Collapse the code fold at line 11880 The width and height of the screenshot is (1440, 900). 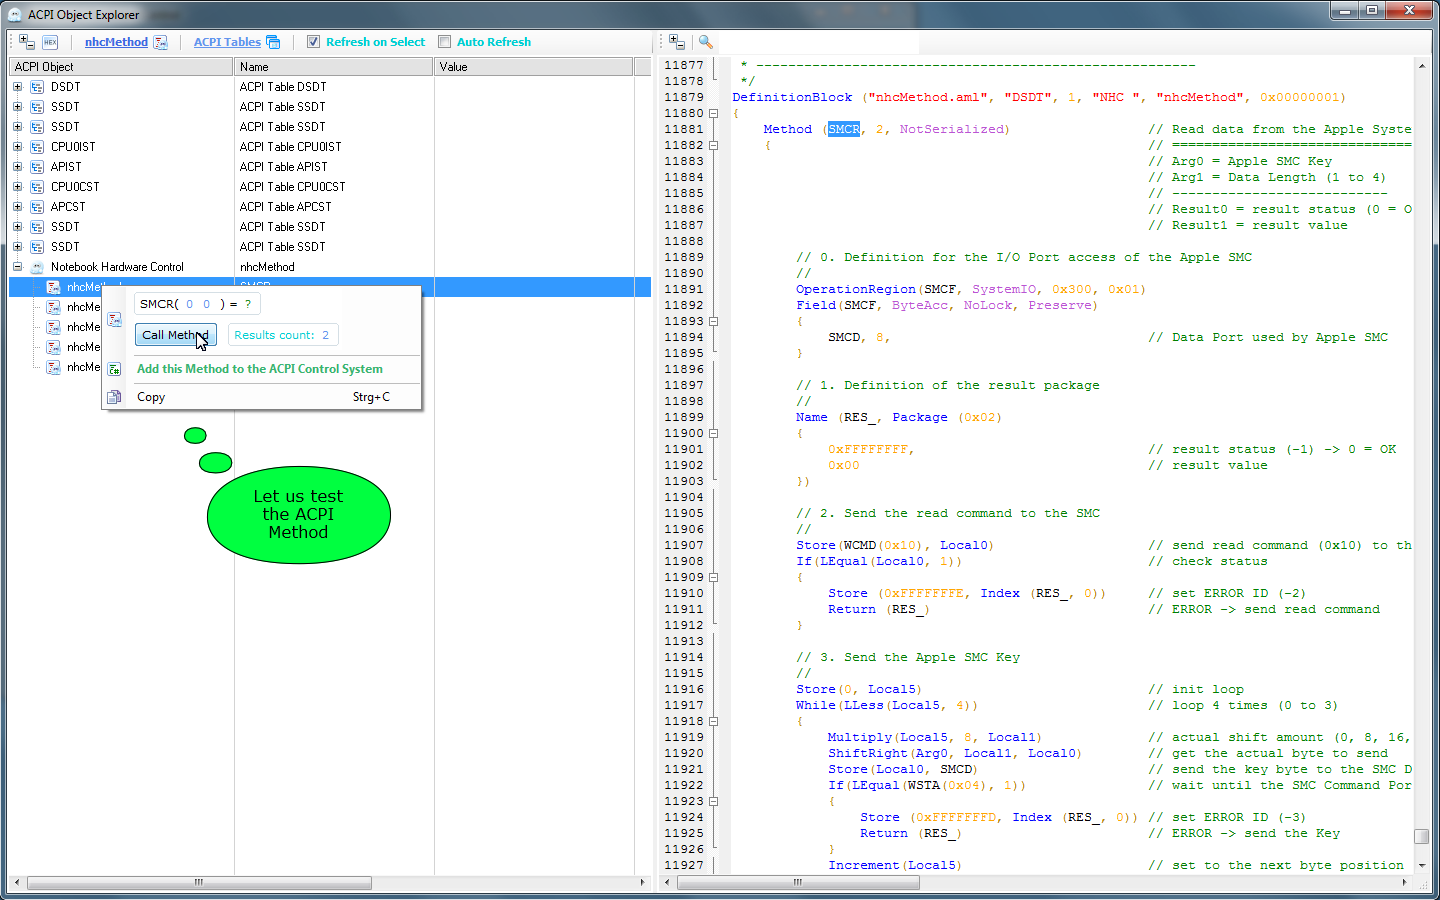tap(713, 114)
